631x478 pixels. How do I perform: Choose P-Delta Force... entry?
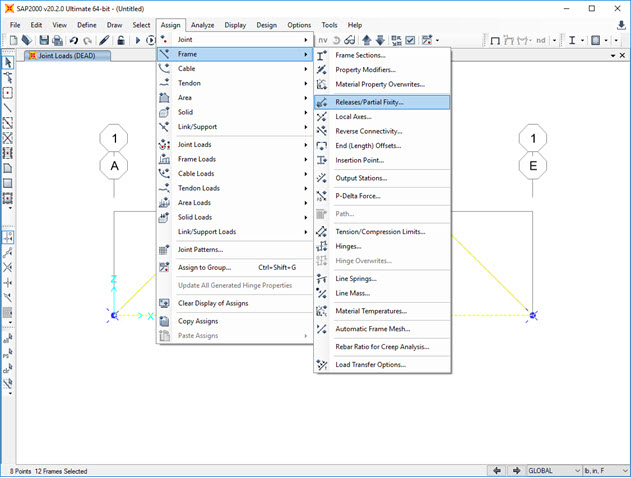point(382,196)
